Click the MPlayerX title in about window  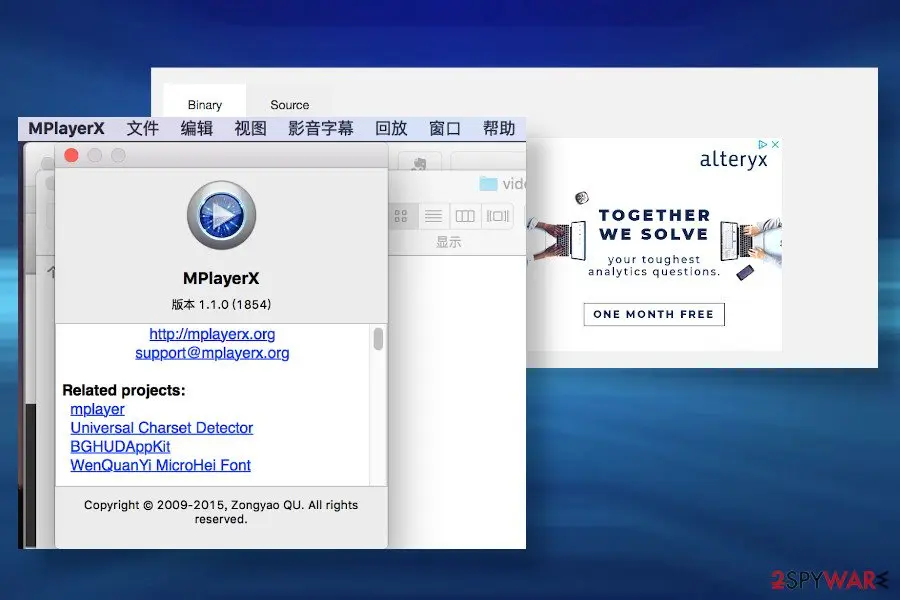(222, 278)
